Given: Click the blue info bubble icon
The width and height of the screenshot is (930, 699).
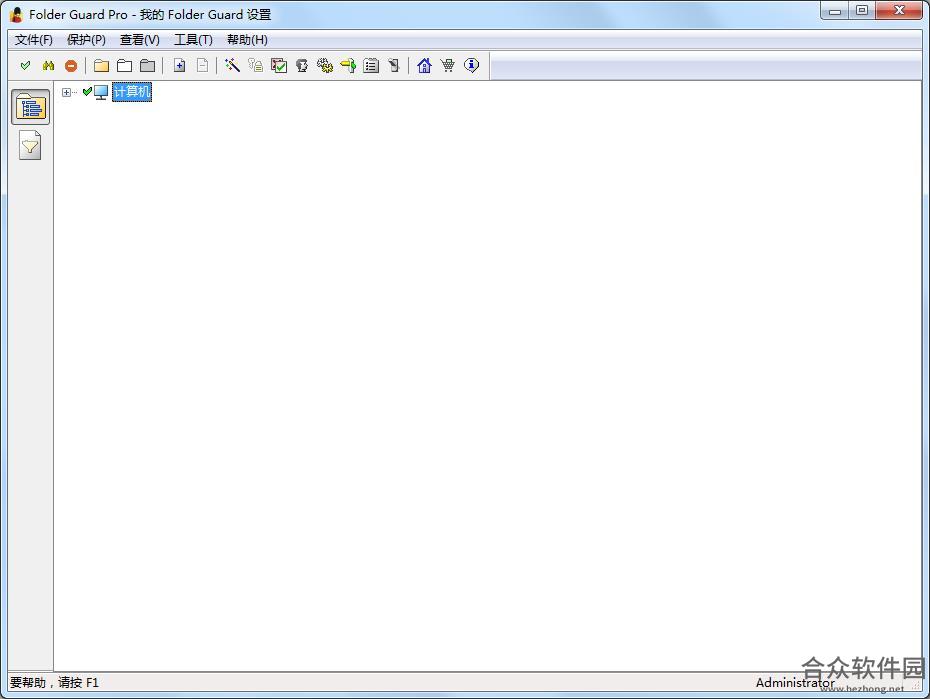Looking at the screenshot, I should tap(472, 65).
